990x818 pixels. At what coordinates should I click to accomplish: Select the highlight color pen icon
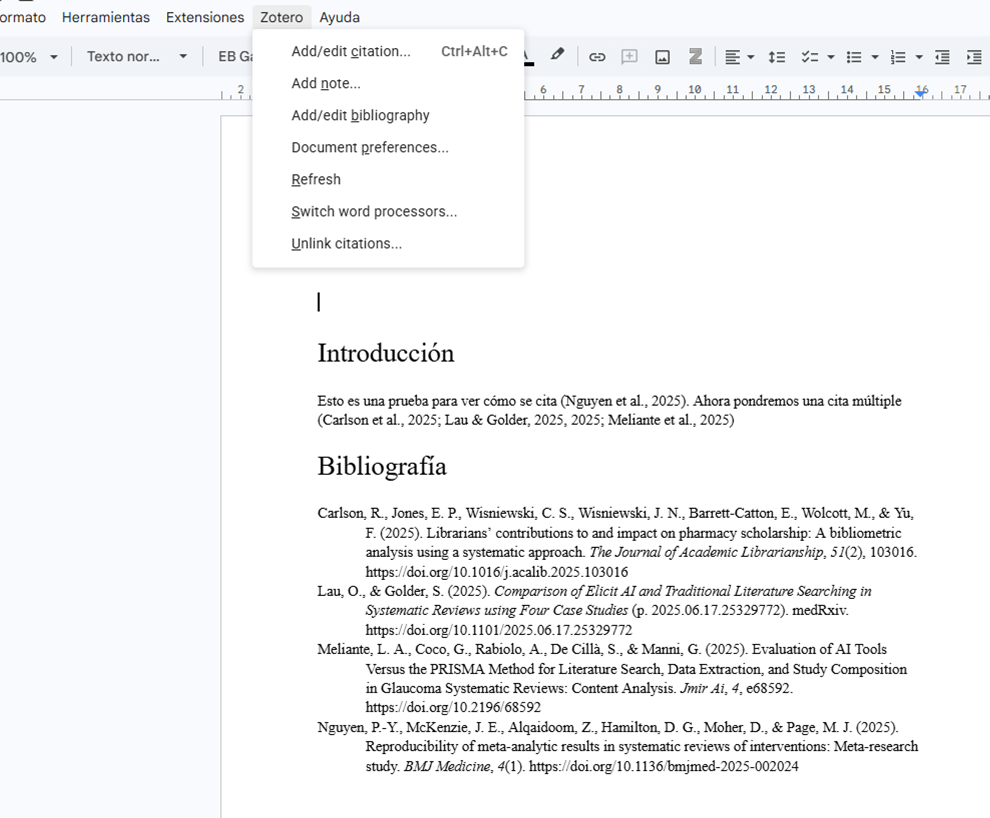click(558, 56)
